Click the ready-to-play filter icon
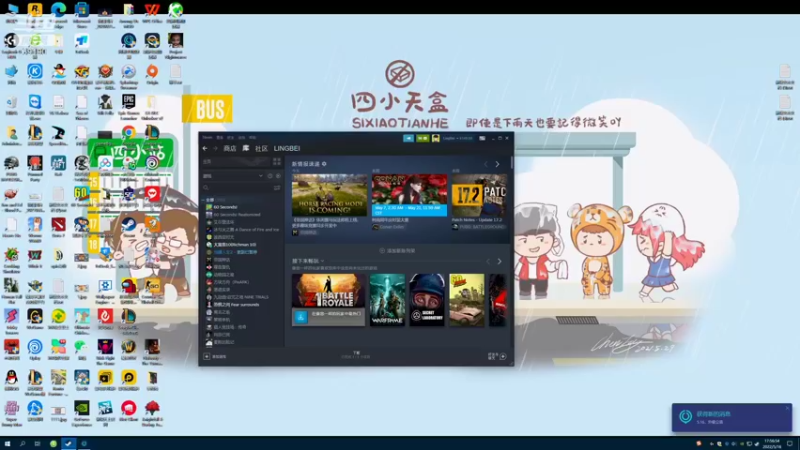Image resolution: width=800 pixels, height=450 pixels. 278,176
